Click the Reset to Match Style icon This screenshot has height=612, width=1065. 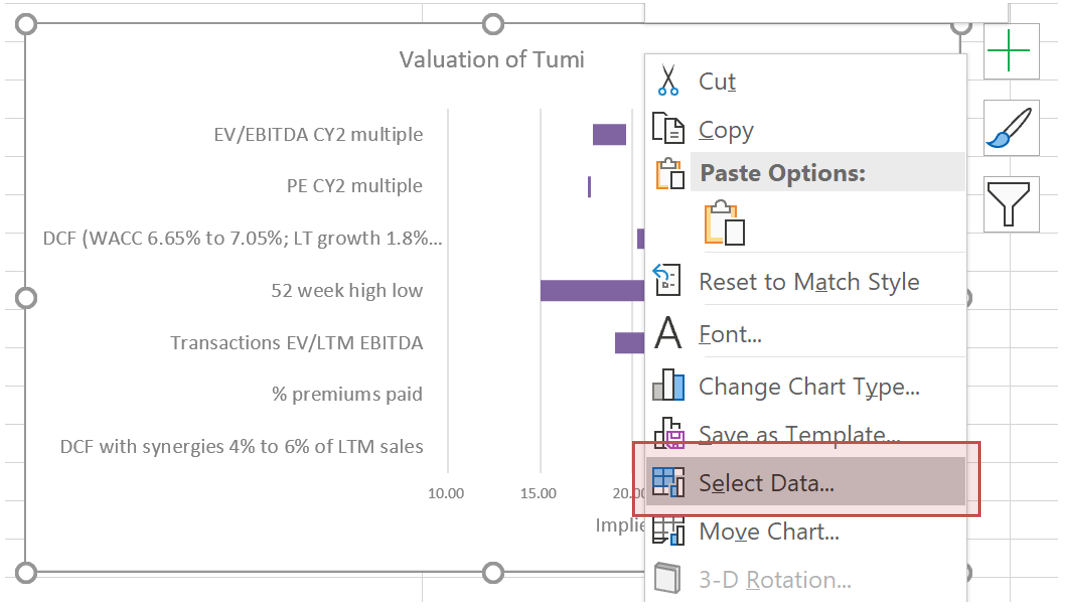pyautogui.click(x=668, y=281)
